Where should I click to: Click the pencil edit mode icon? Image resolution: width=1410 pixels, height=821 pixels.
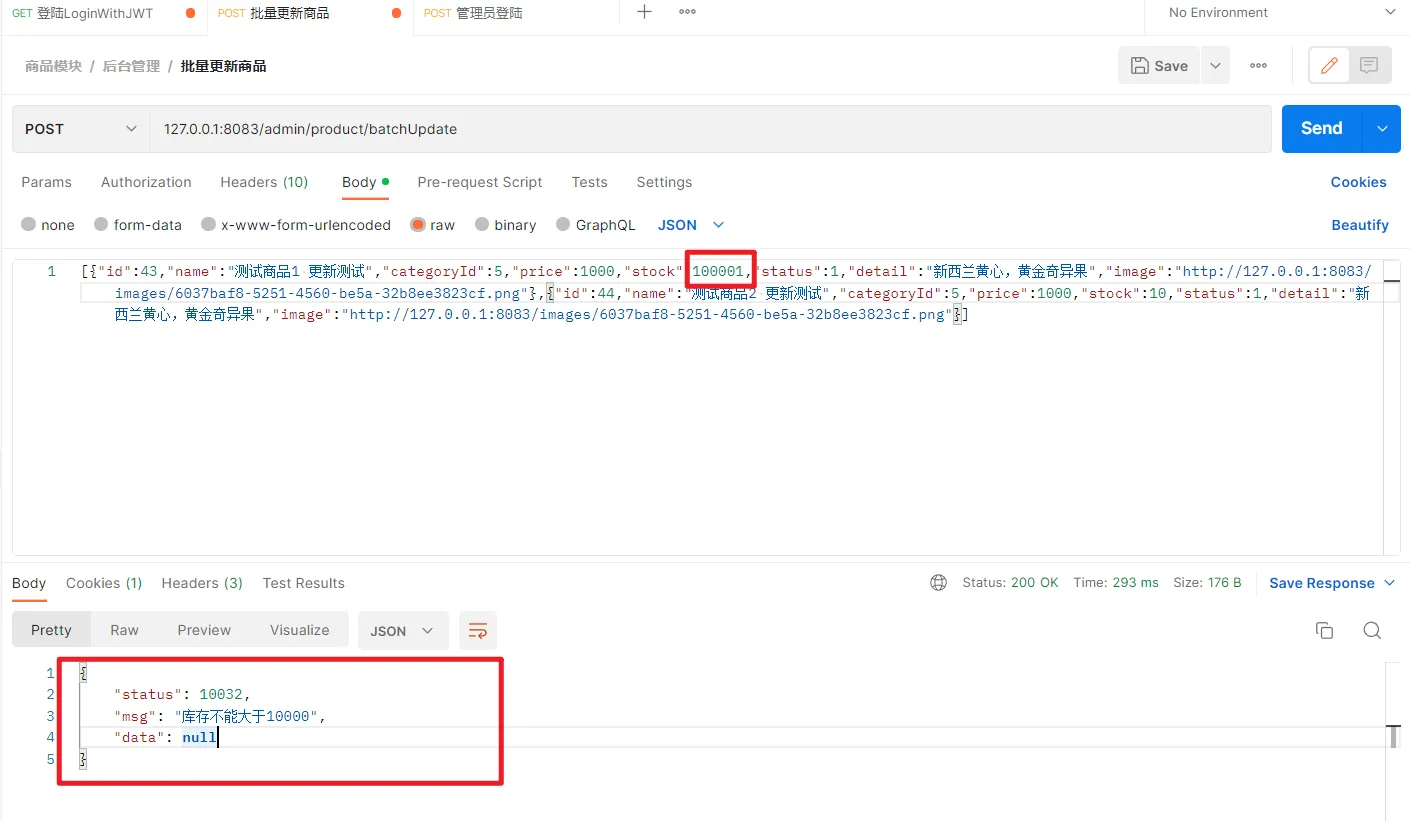coord(1329,66)
